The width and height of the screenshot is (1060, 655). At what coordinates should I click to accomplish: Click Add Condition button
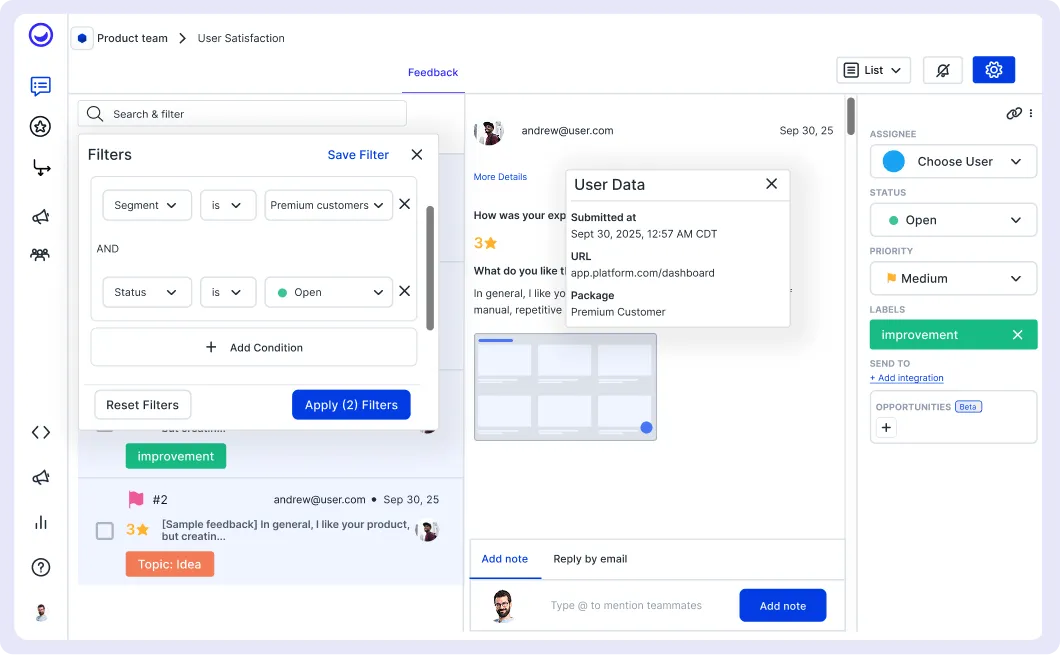(254, 347)
